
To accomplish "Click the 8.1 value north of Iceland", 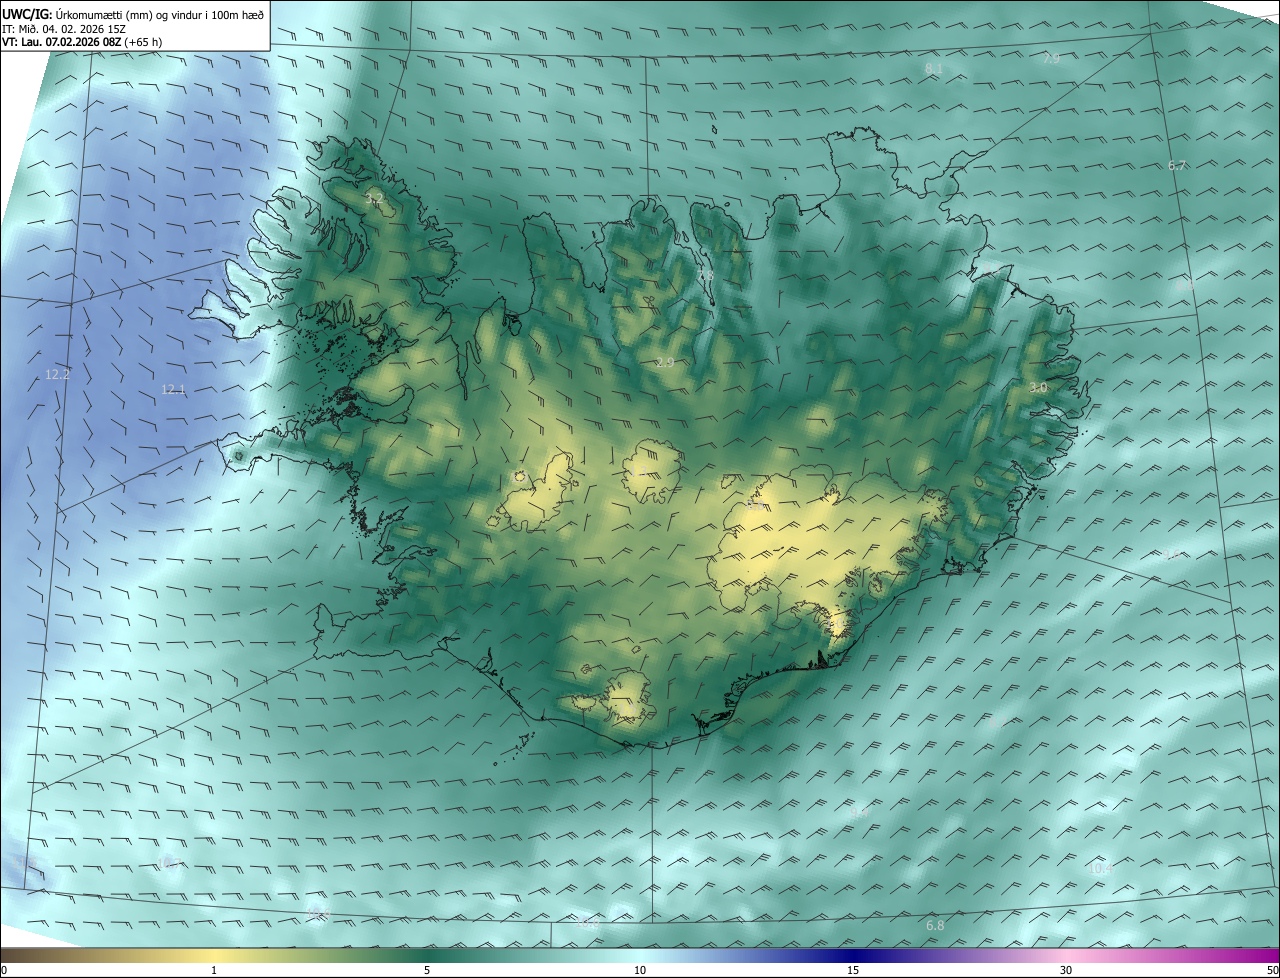I will pyautogui.click(x=934, y=69).
